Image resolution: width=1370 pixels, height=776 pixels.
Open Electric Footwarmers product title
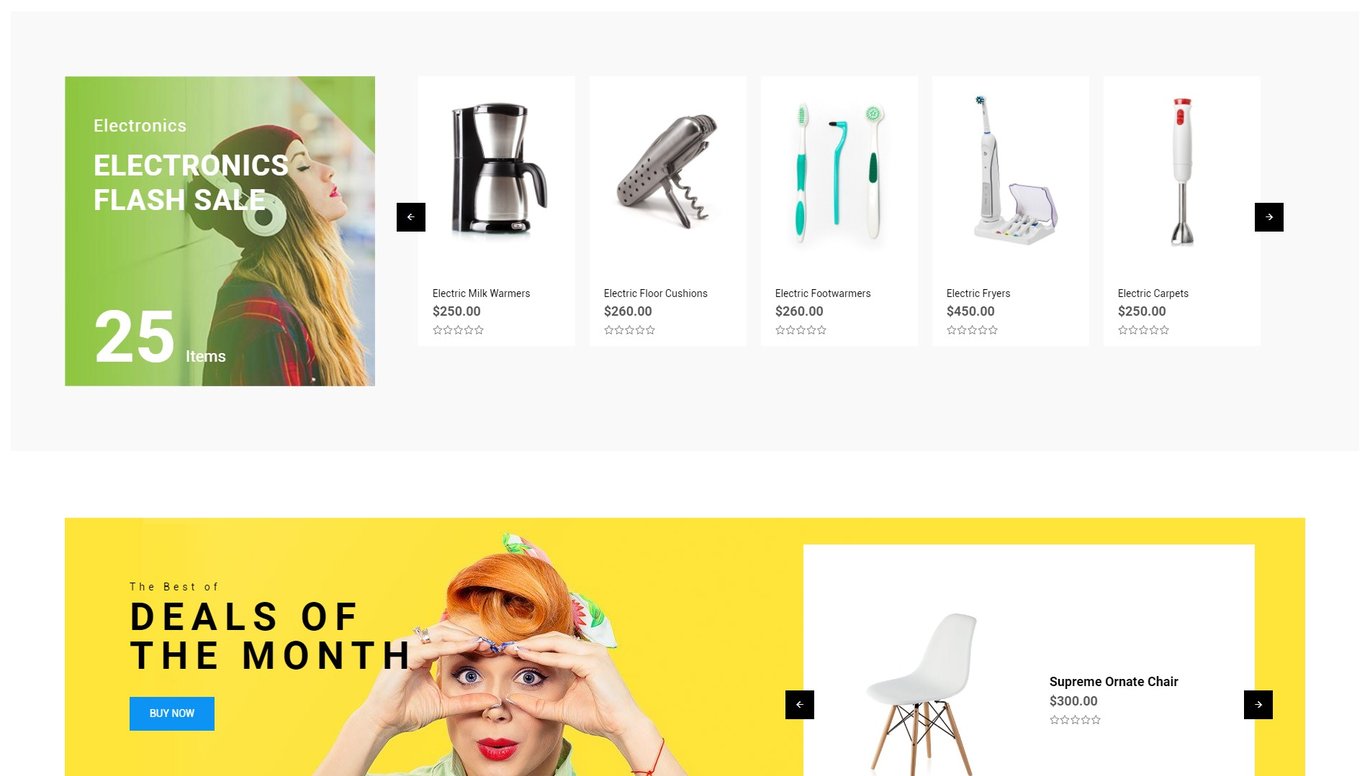tap(823, 293)
